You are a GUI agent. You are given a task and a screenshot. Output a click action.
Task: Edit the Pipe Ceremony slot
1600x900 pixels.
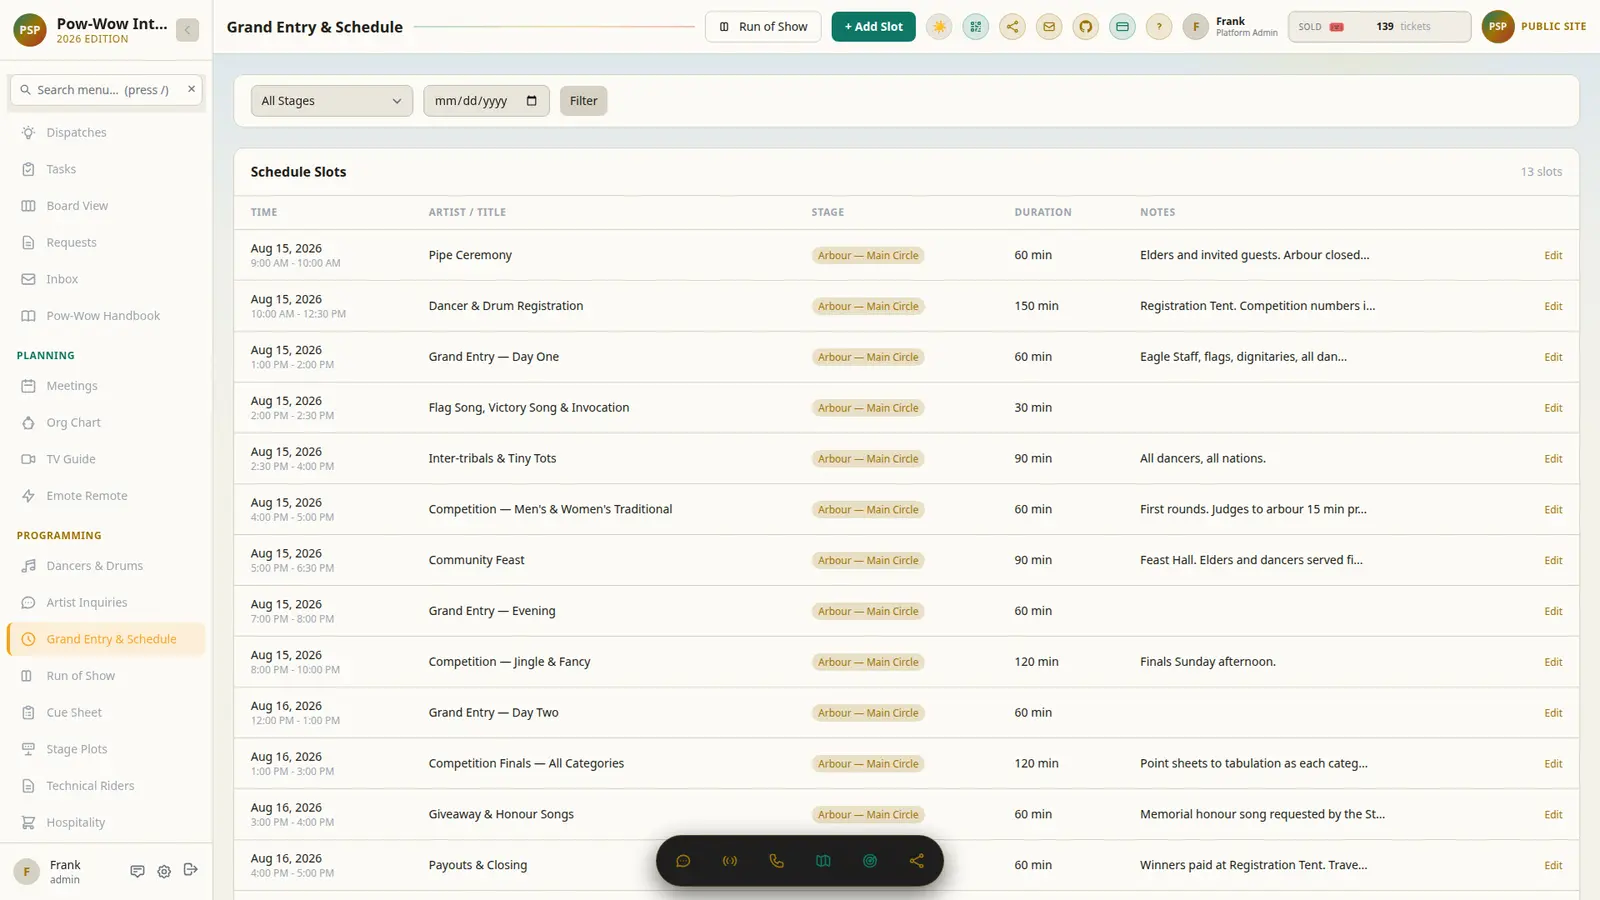pyautogui.click(x=1552, y=255)
